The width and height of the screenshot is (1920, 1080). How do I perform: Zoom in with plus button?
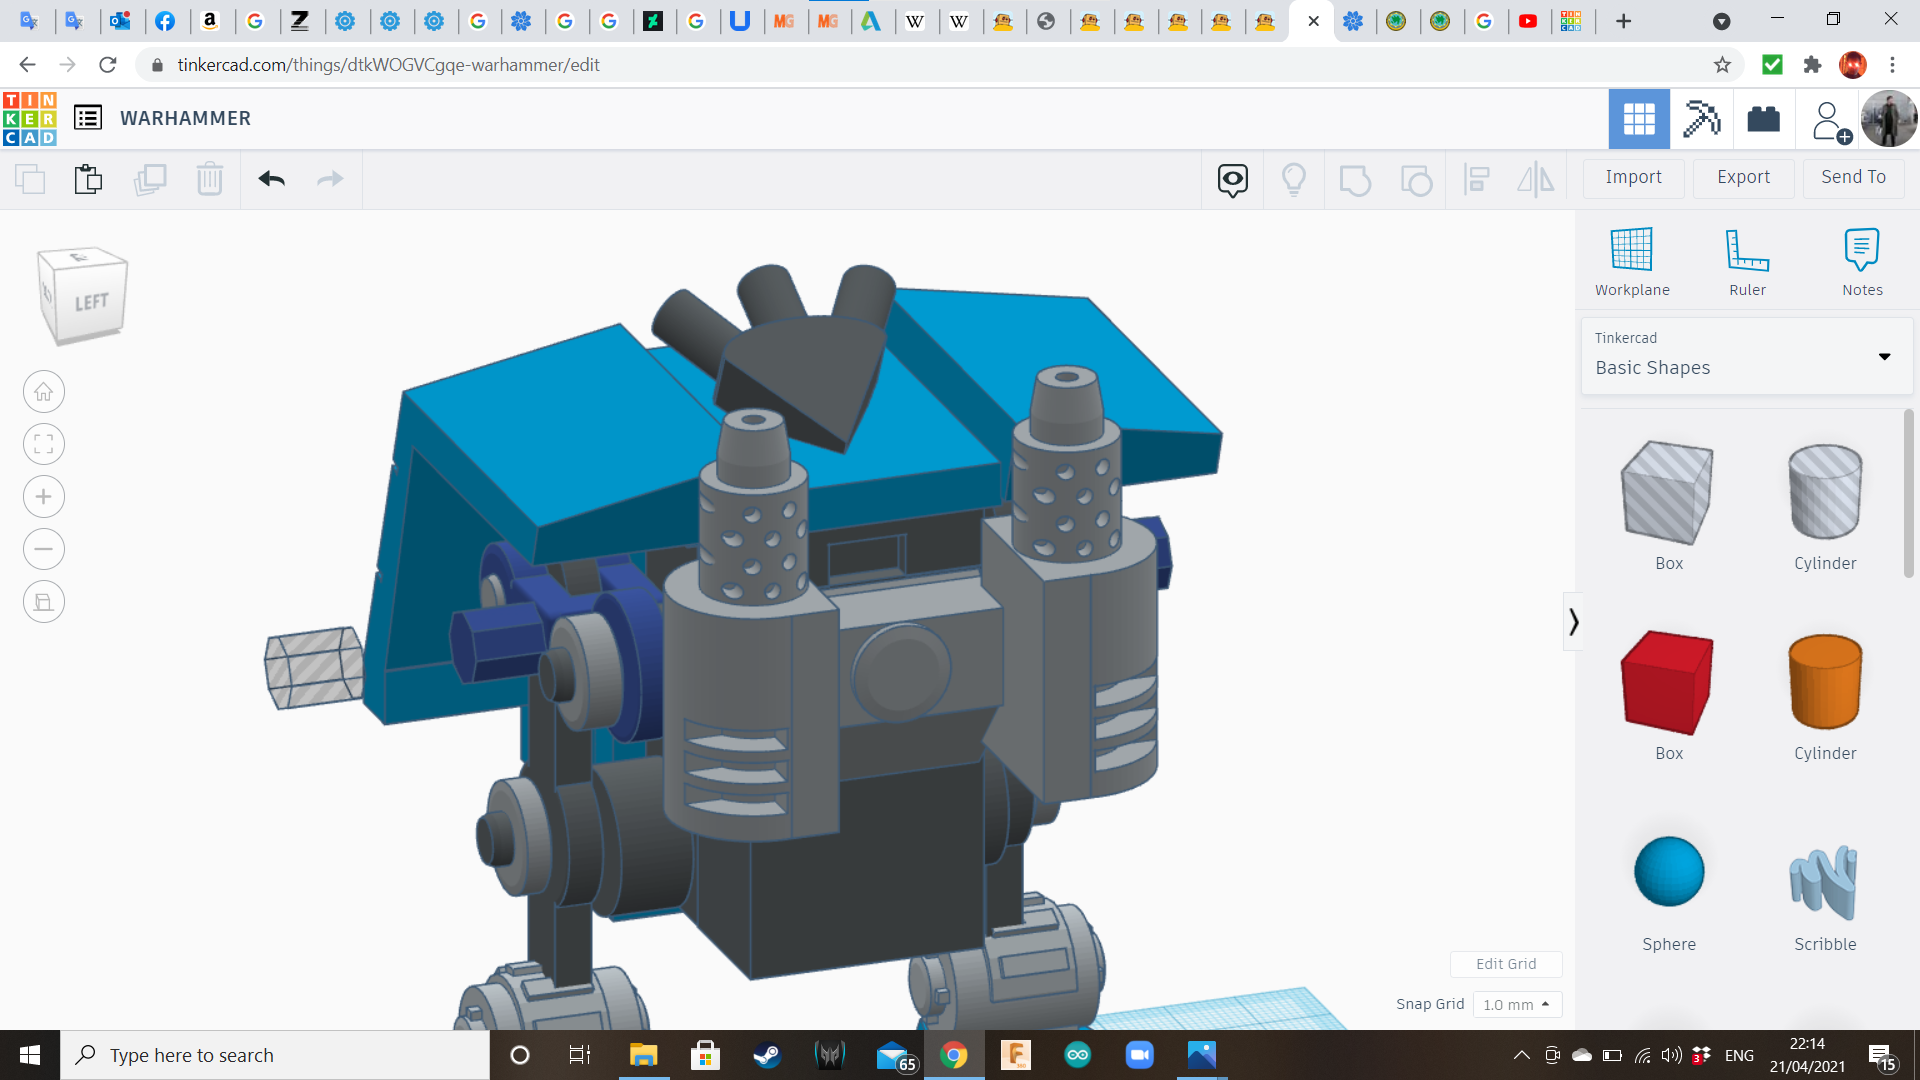pyautogui.click(x=44, y=497)
